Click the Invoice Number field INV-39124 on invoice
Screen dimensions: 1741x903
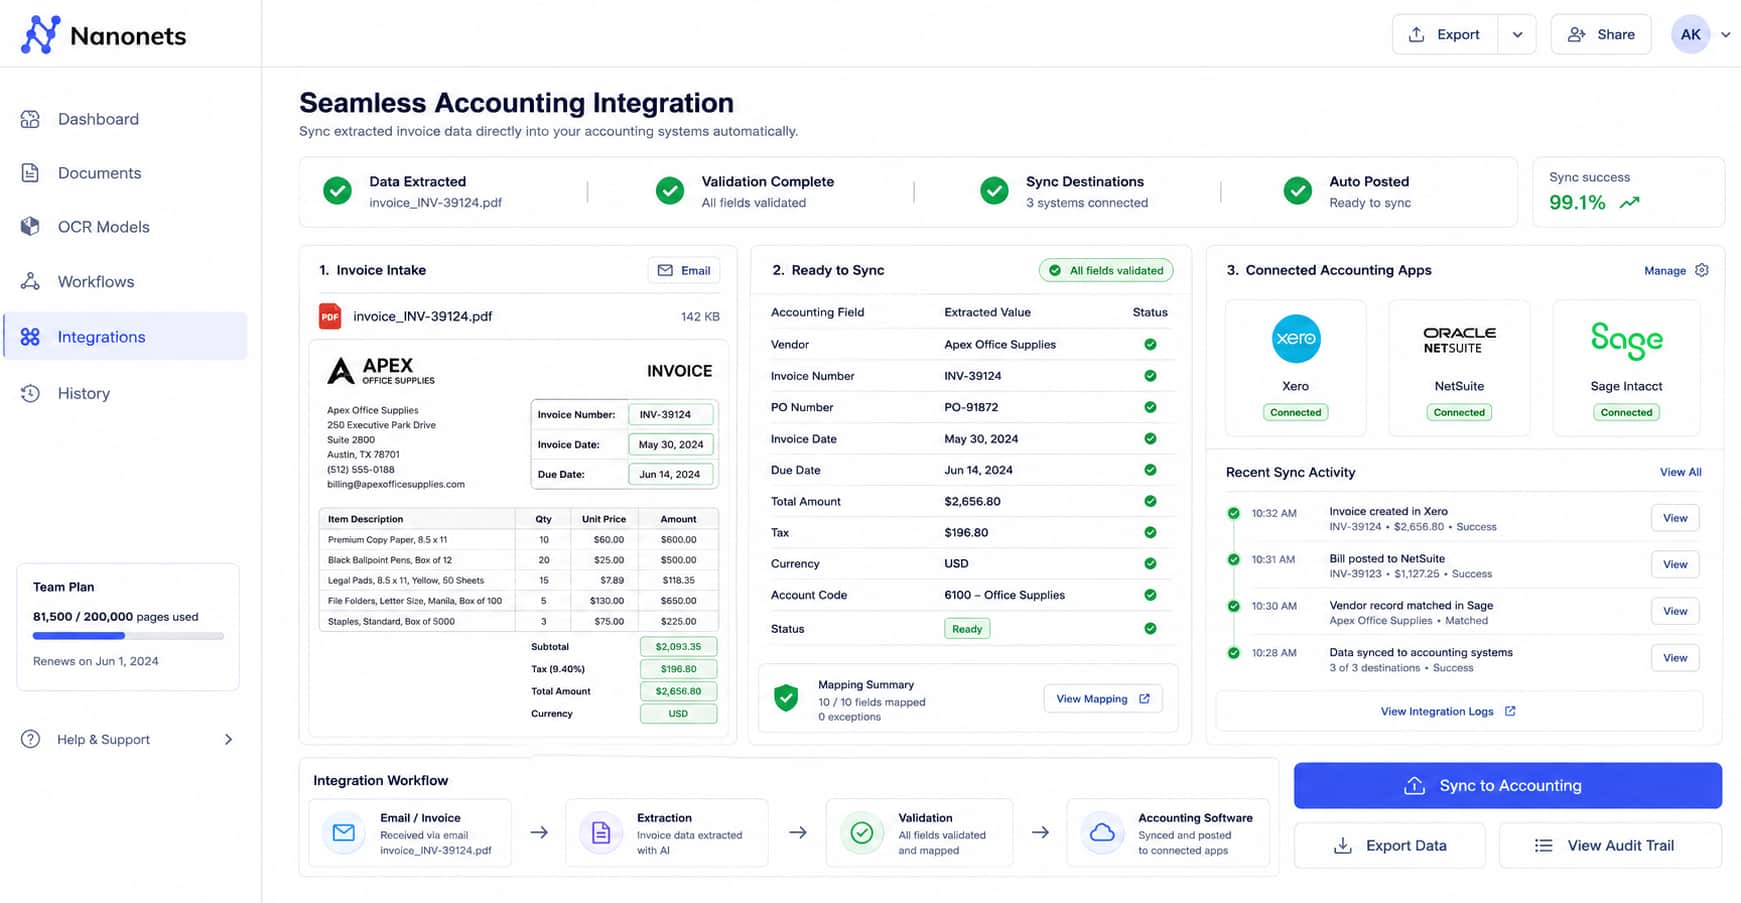pyautogui.click(x=671, y=414)
